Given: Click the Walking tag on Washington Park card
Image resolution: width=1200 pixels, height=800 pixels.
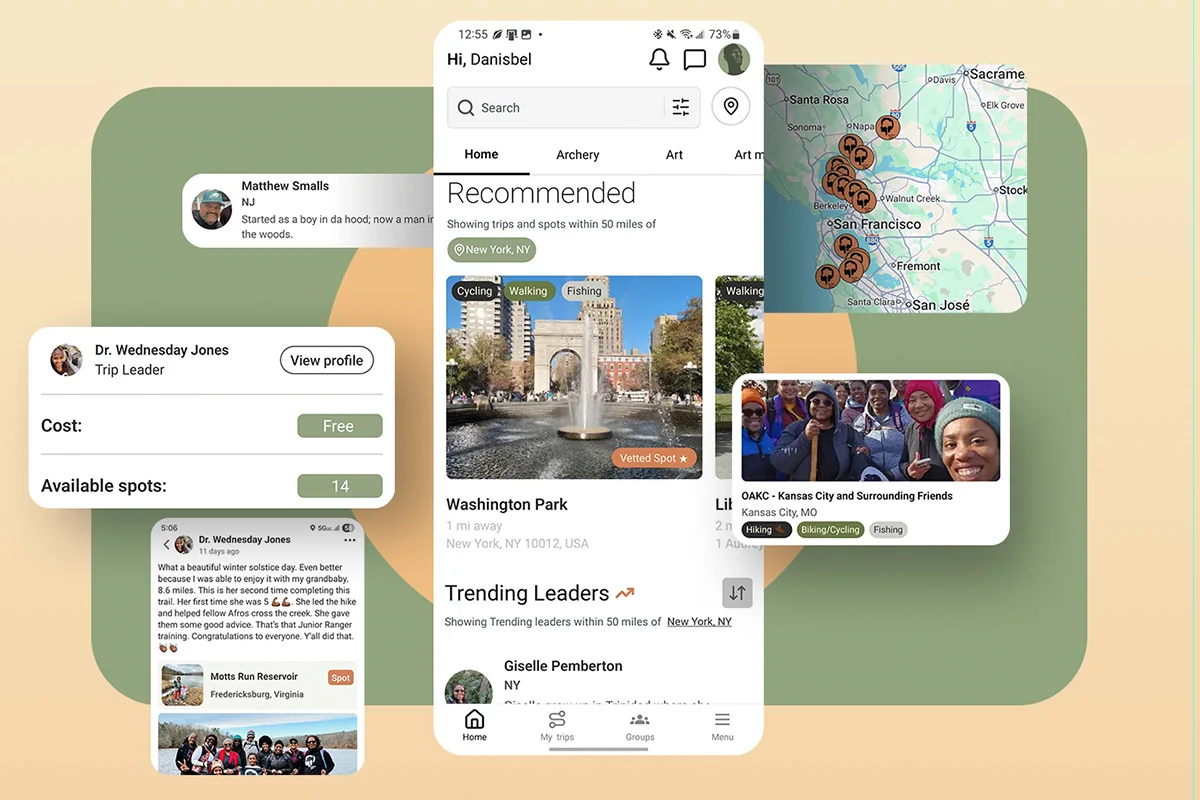Looking at the screenshot, I should (x=528, y=291).
